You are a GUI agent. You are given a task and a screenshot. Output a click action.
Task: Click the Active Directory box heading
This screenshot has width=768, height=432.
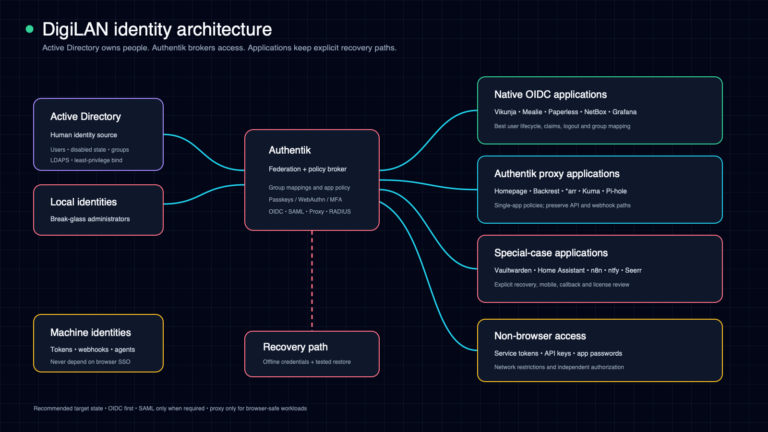pyautogui.click(x=85, y=117)
